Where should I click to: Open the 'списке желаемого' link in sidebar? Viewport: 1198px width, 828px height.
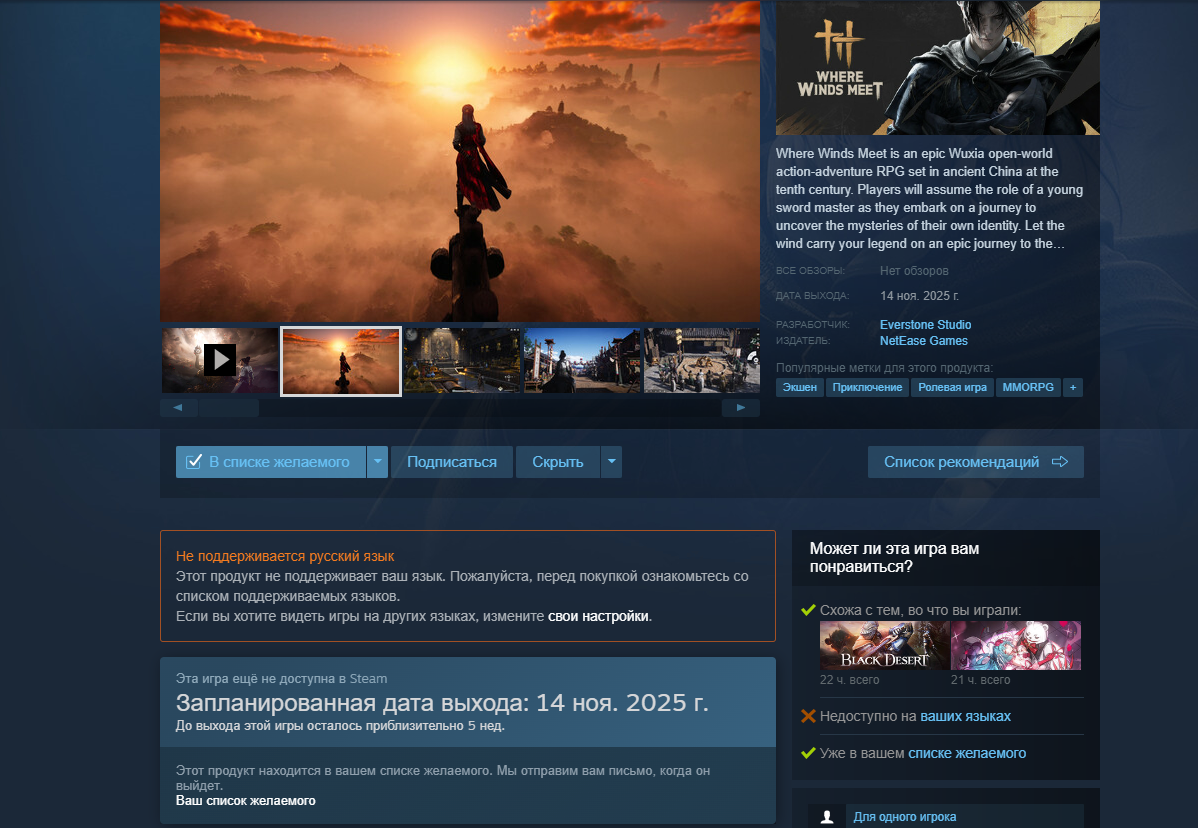tap(966, 753)
